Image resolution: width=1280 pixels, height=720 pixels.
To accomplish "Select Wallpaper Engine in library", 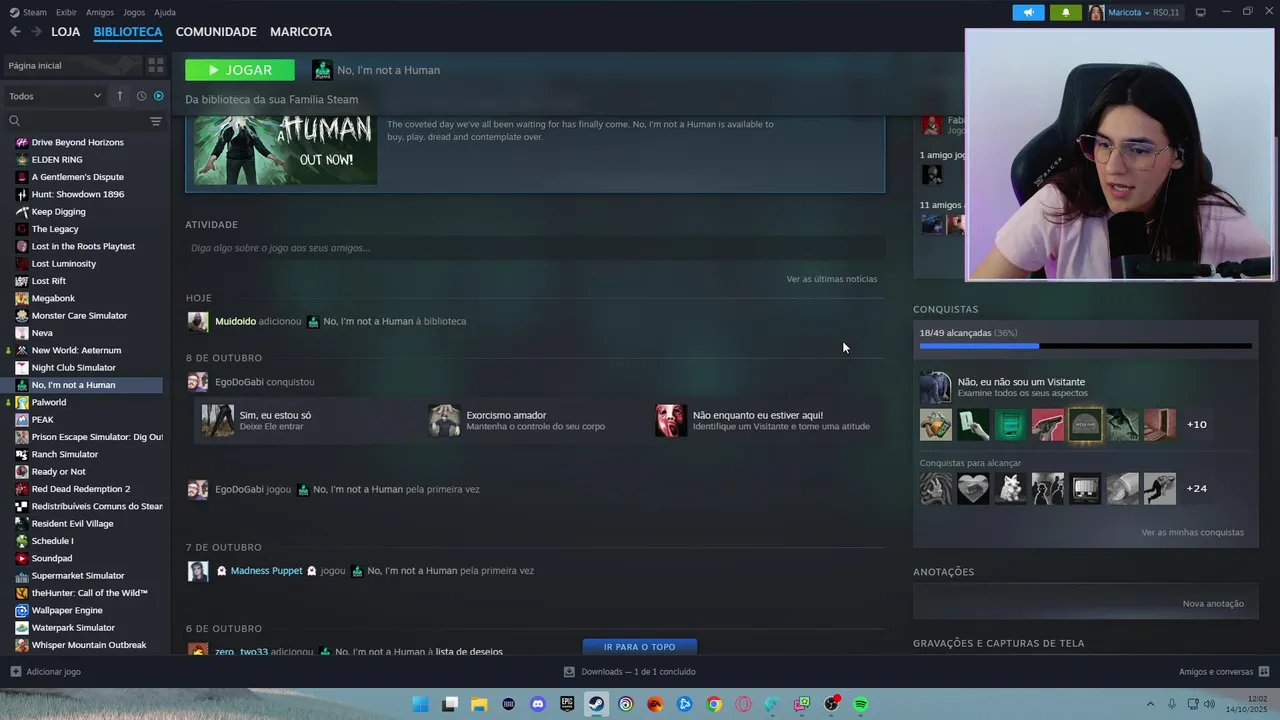I will coord(67,610).
